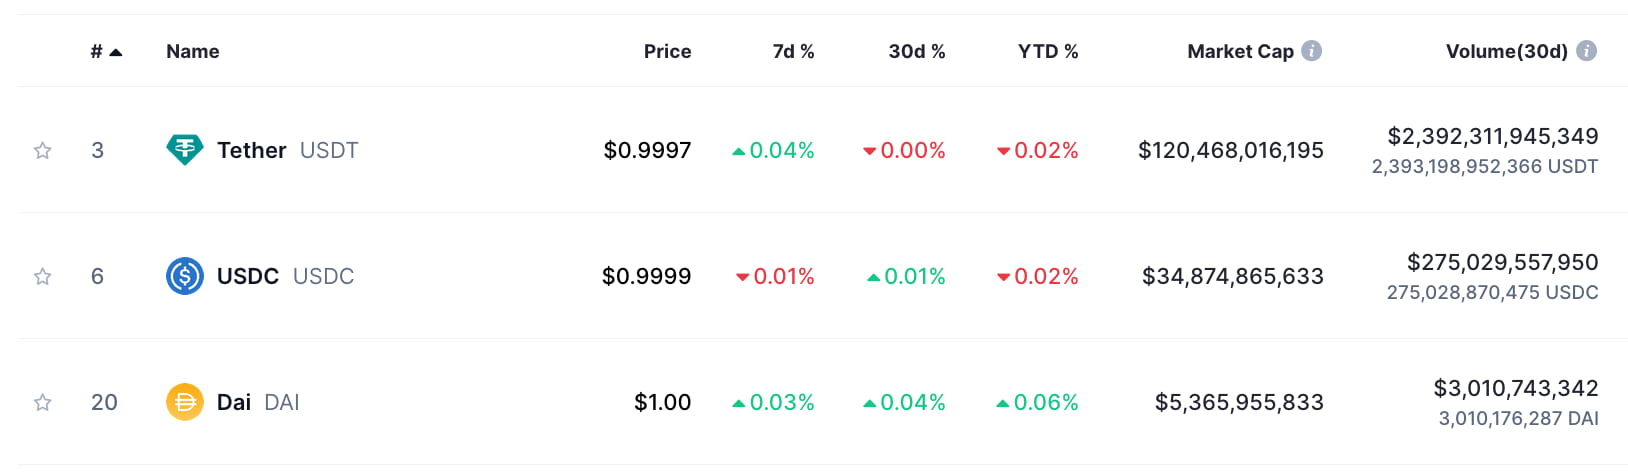Click the Dai coin logo icon

[x=184, y=402]
